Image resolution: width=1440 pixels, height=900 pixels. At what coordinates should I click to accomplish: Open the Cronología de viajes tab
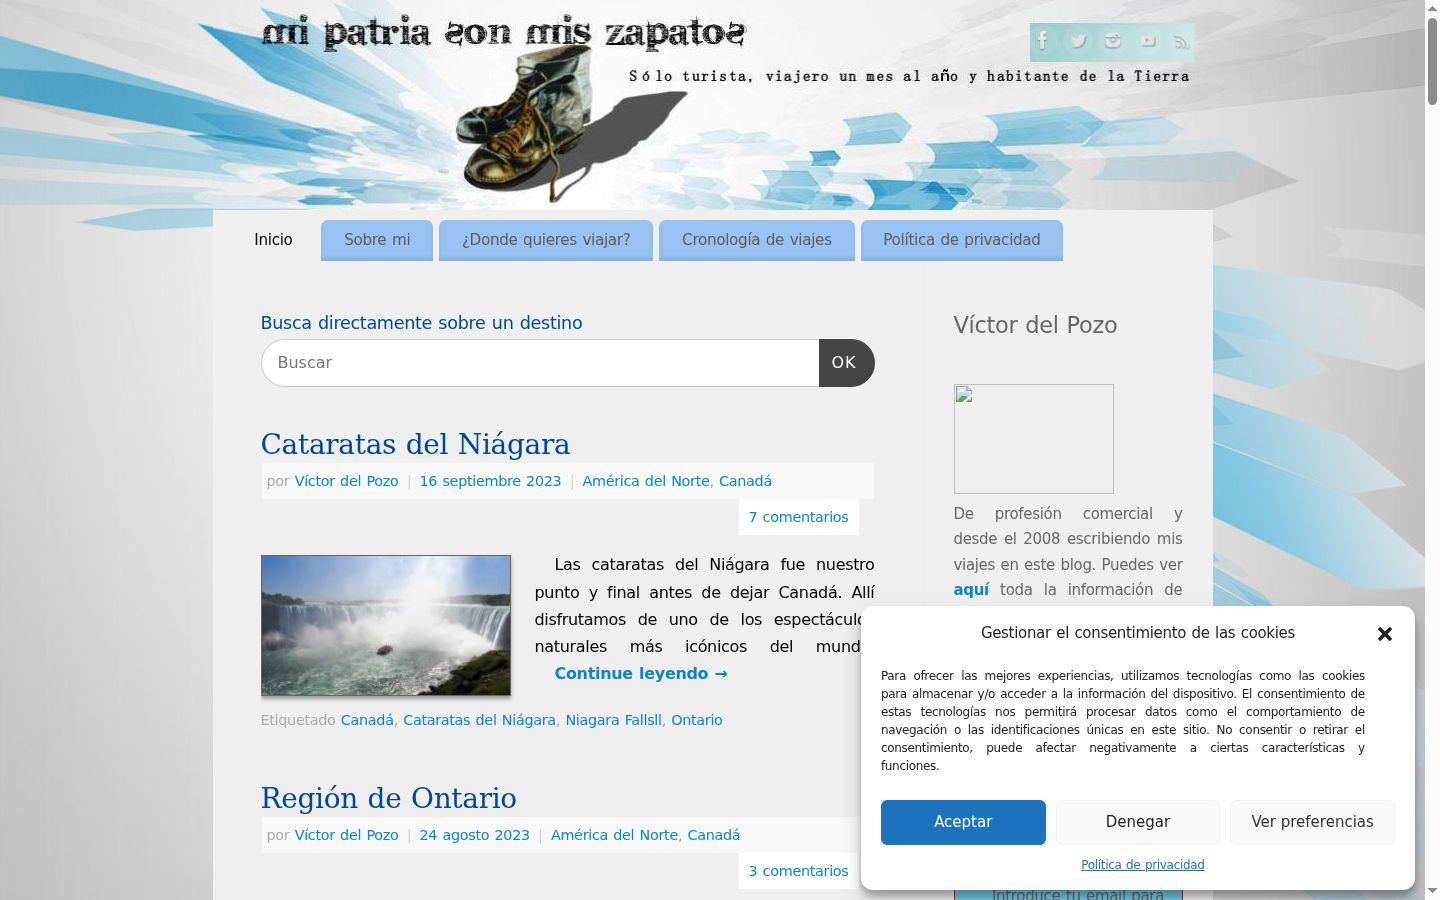pos(757,240)
